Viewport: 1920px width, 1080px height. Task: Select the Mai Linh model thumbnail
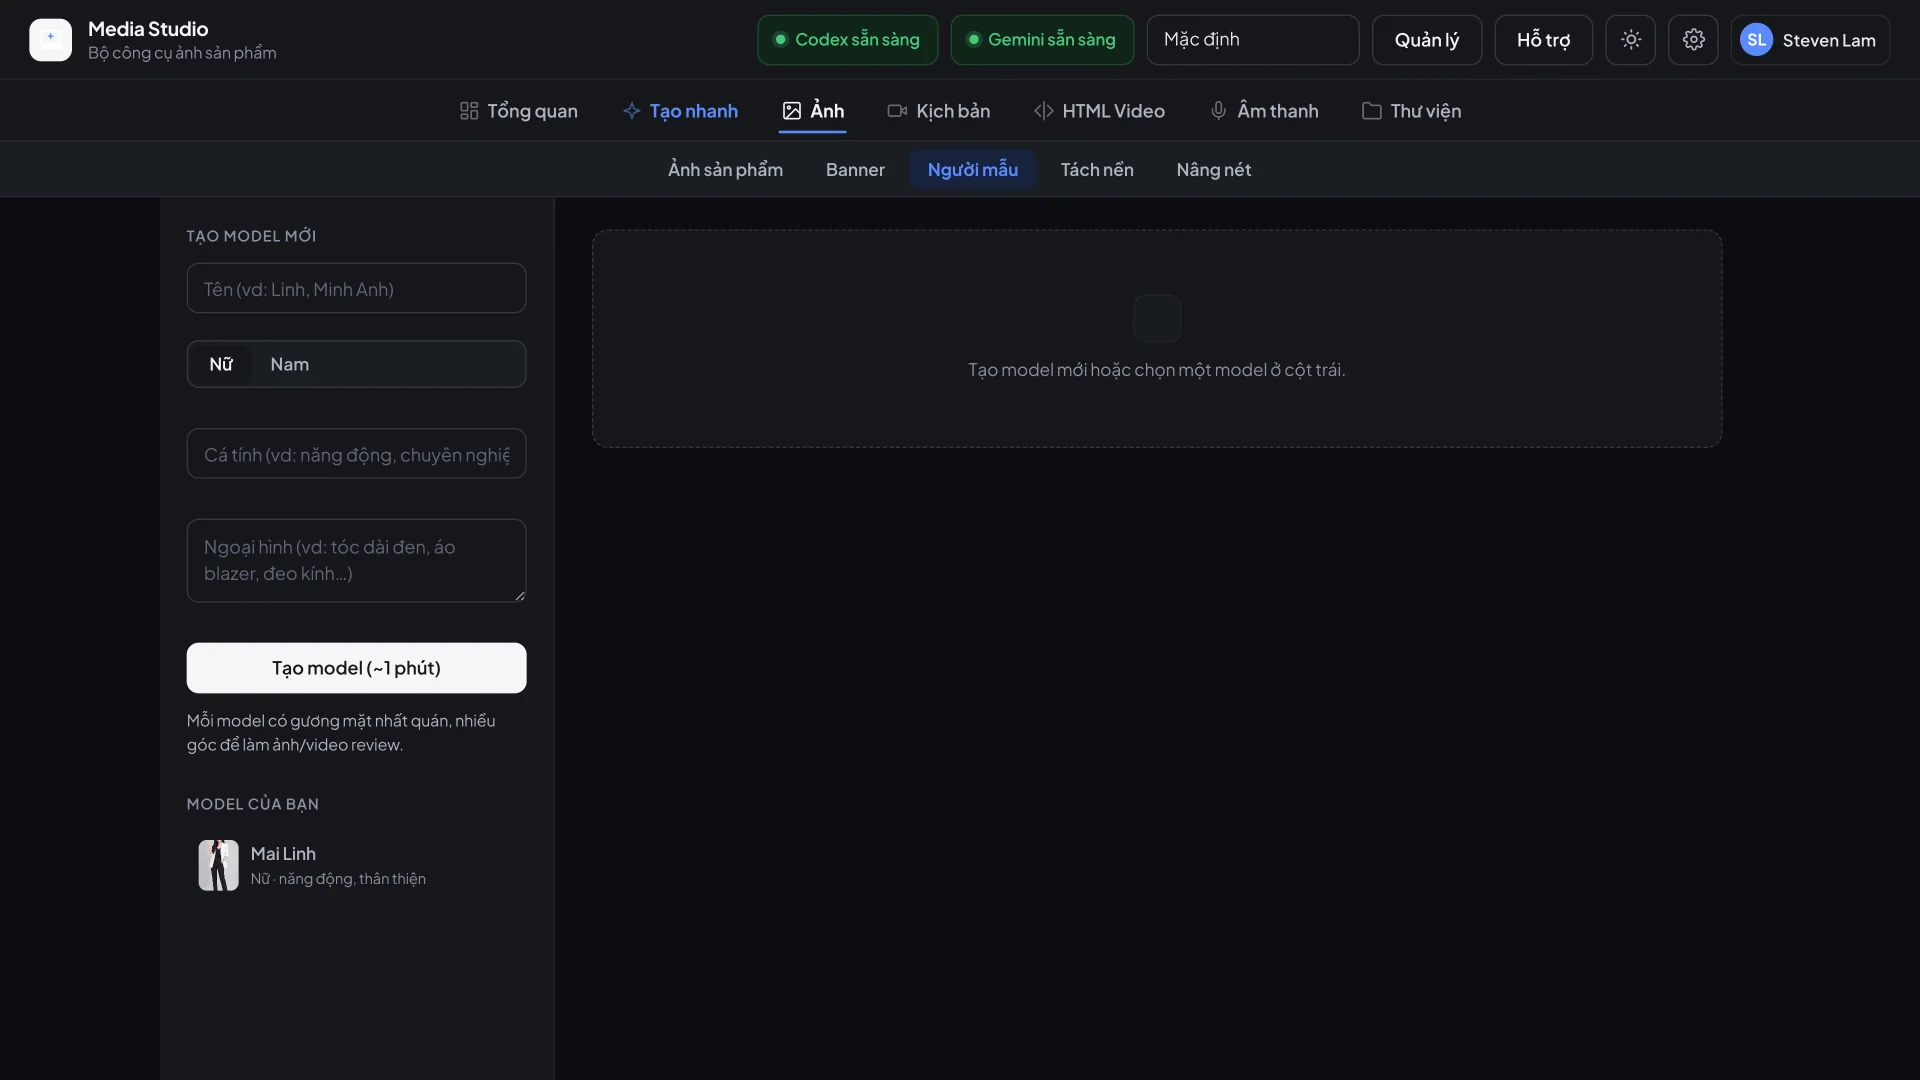pyautogui.click(x=218, y=865)
